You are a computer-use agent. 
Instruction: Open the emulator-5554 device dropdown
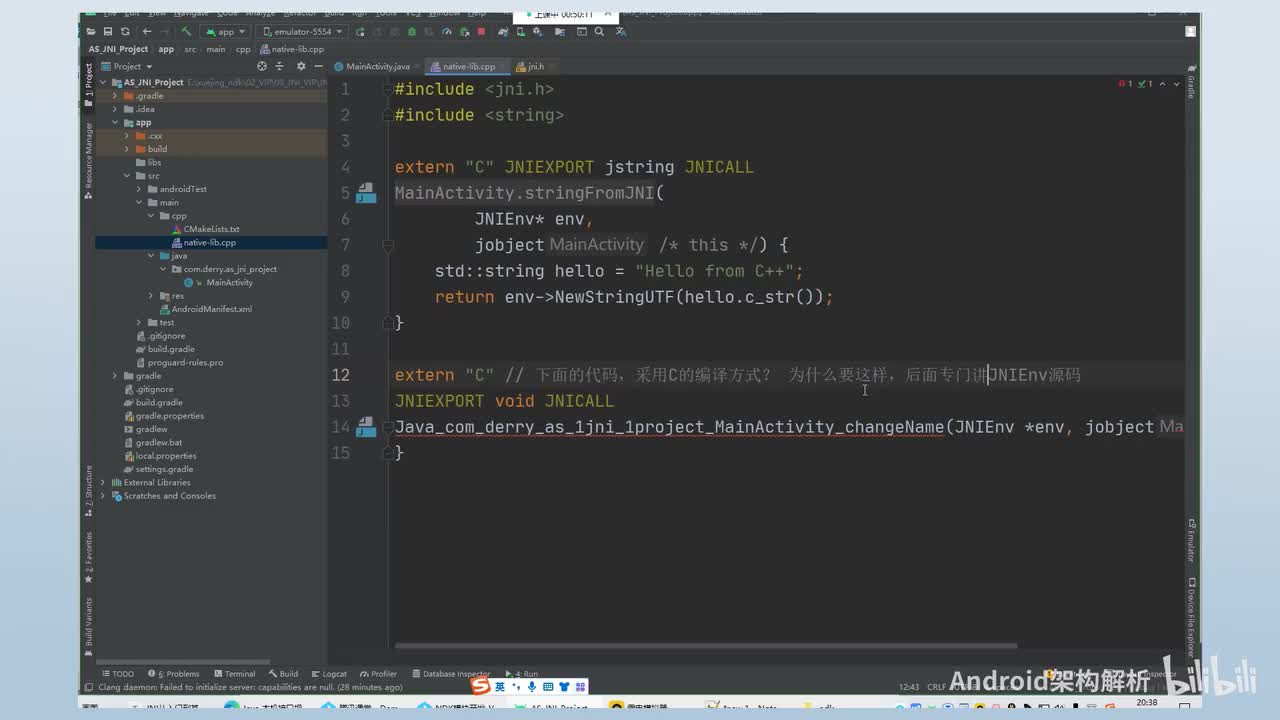[304, 32]
